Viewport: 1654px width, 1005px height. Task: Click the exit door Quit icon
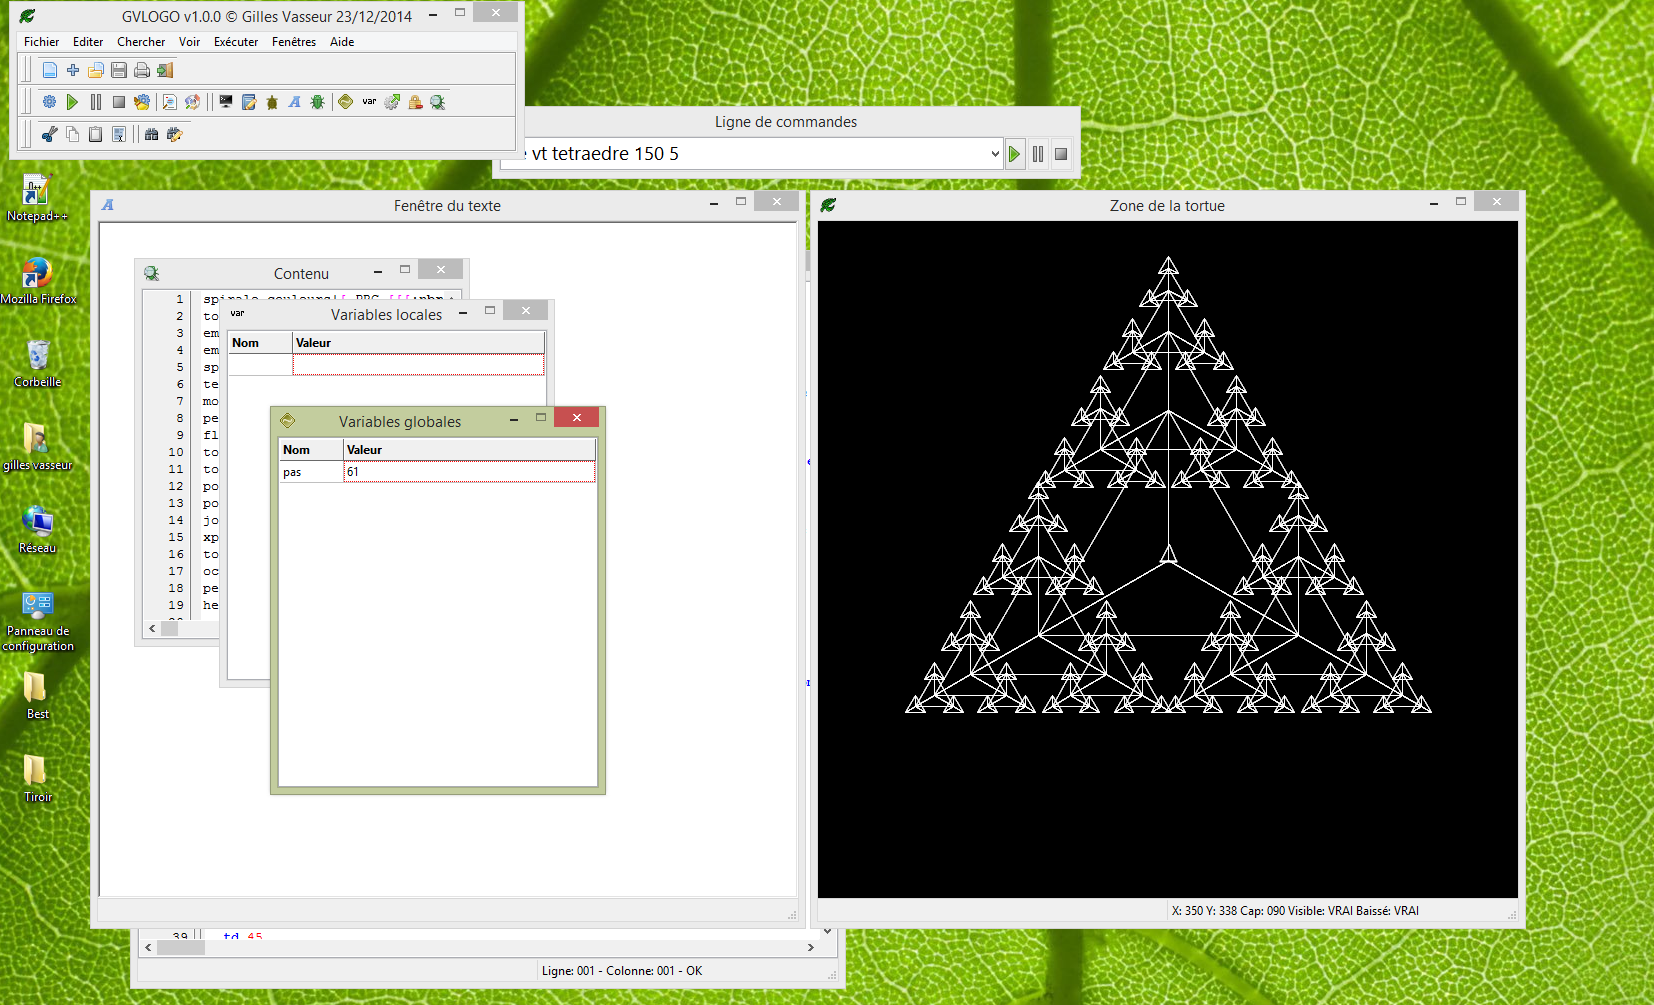point(165,70)
